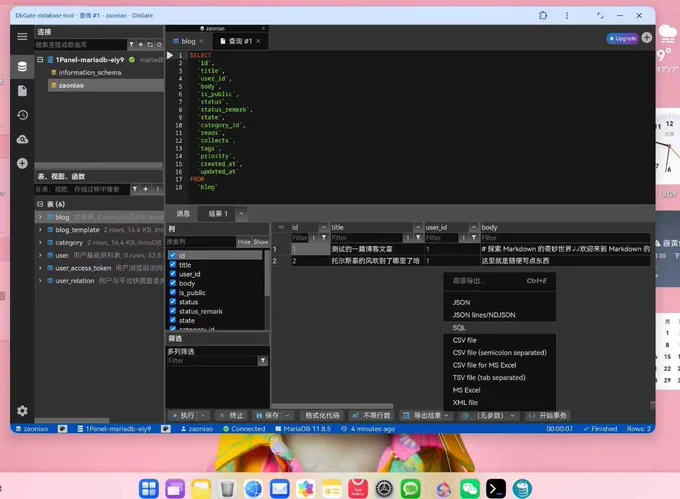Click the 终止 stop button
Screen dimensions: 680x499
click(232, 415)
